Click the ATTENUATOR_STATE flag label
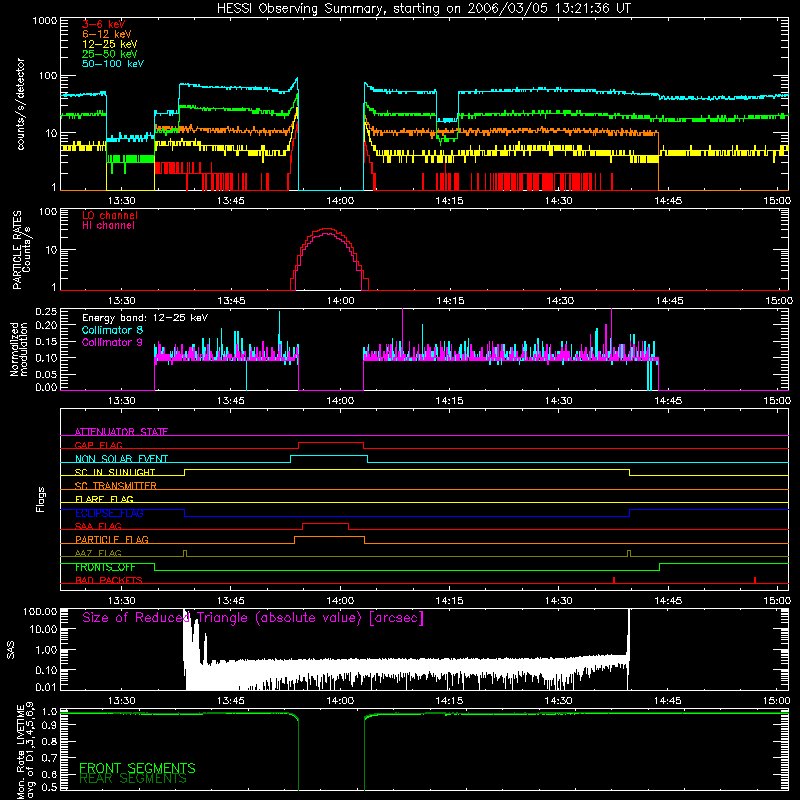 121,432
